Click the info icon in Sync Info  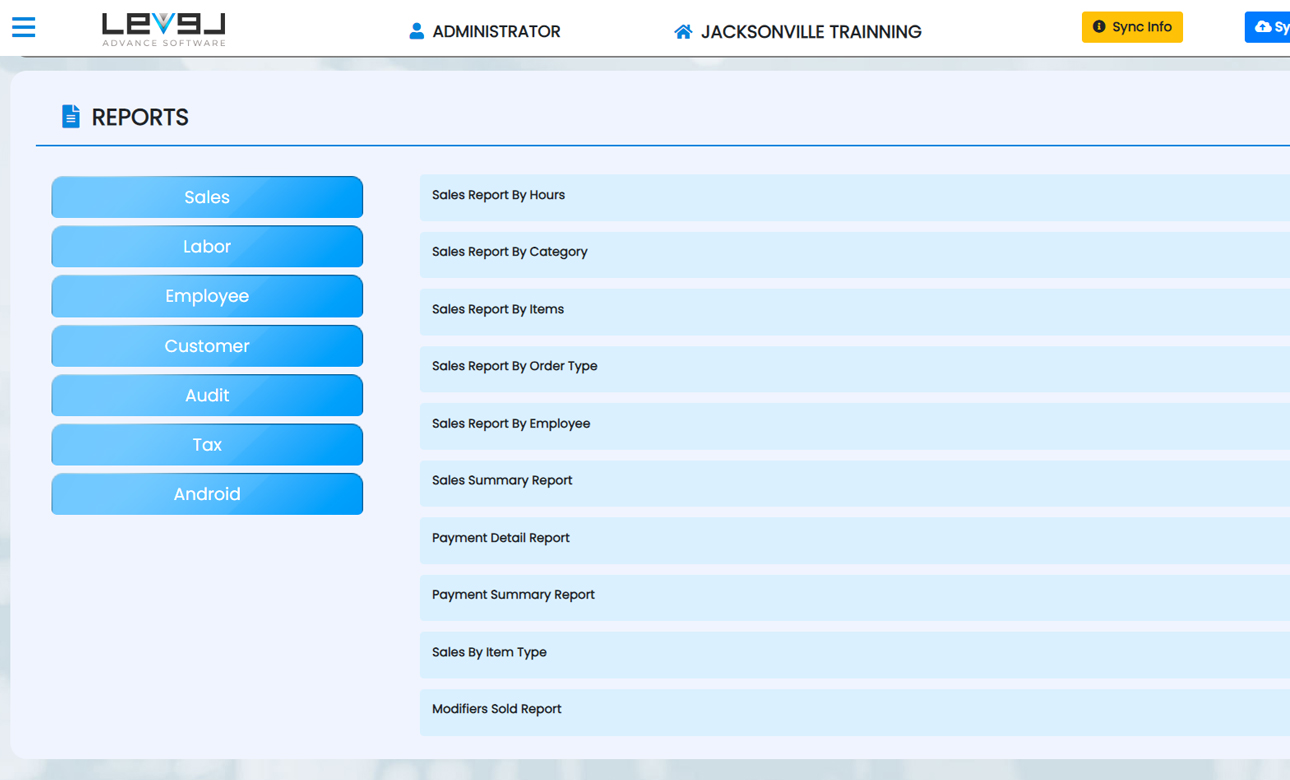[1099, 27]
